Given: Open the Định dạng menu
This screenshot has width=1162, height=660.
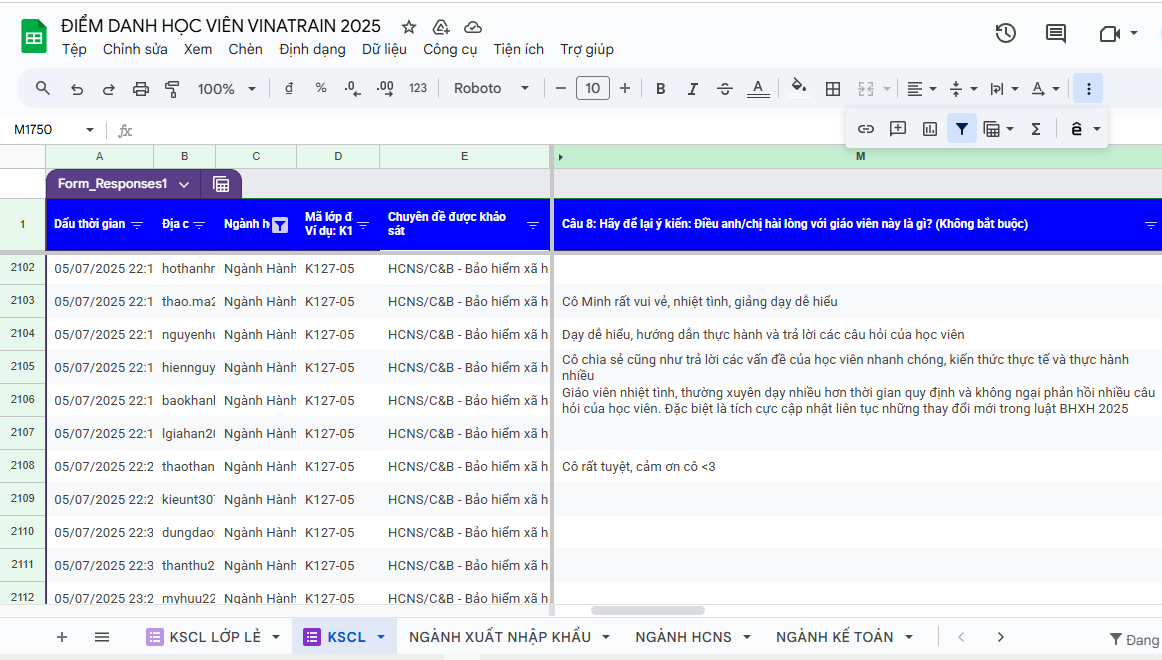Looking at the screenshot, I should tap(314, 49).
